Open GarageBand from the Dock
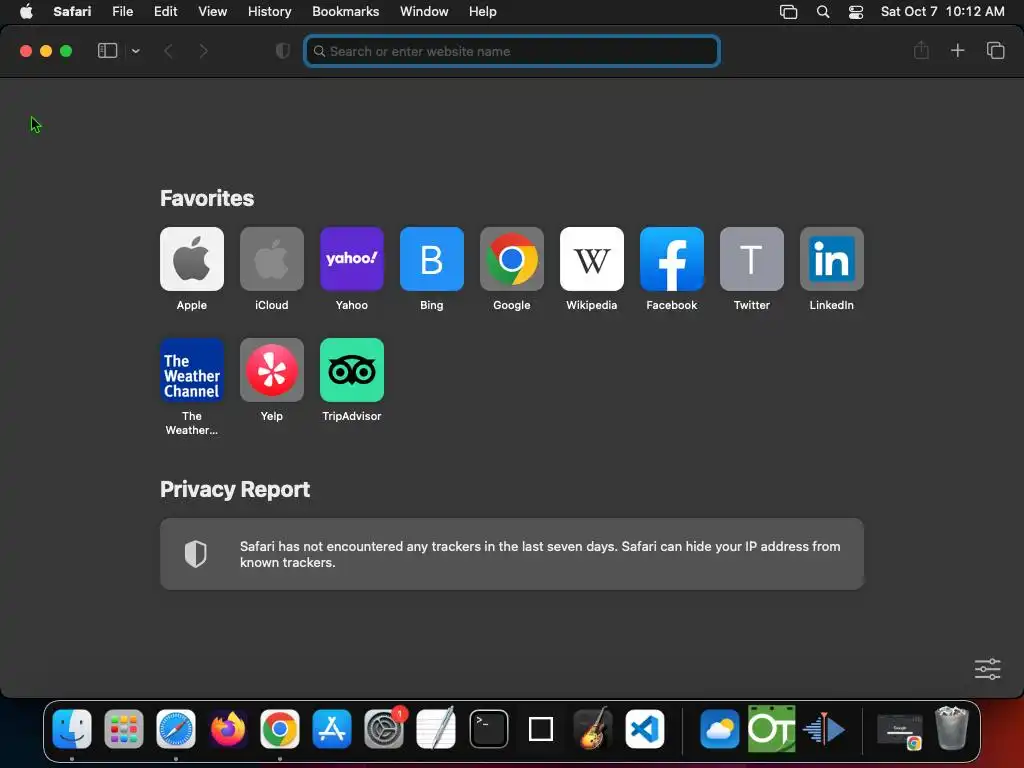Viewport: 1024px width, 768px height. pos(593,728)
